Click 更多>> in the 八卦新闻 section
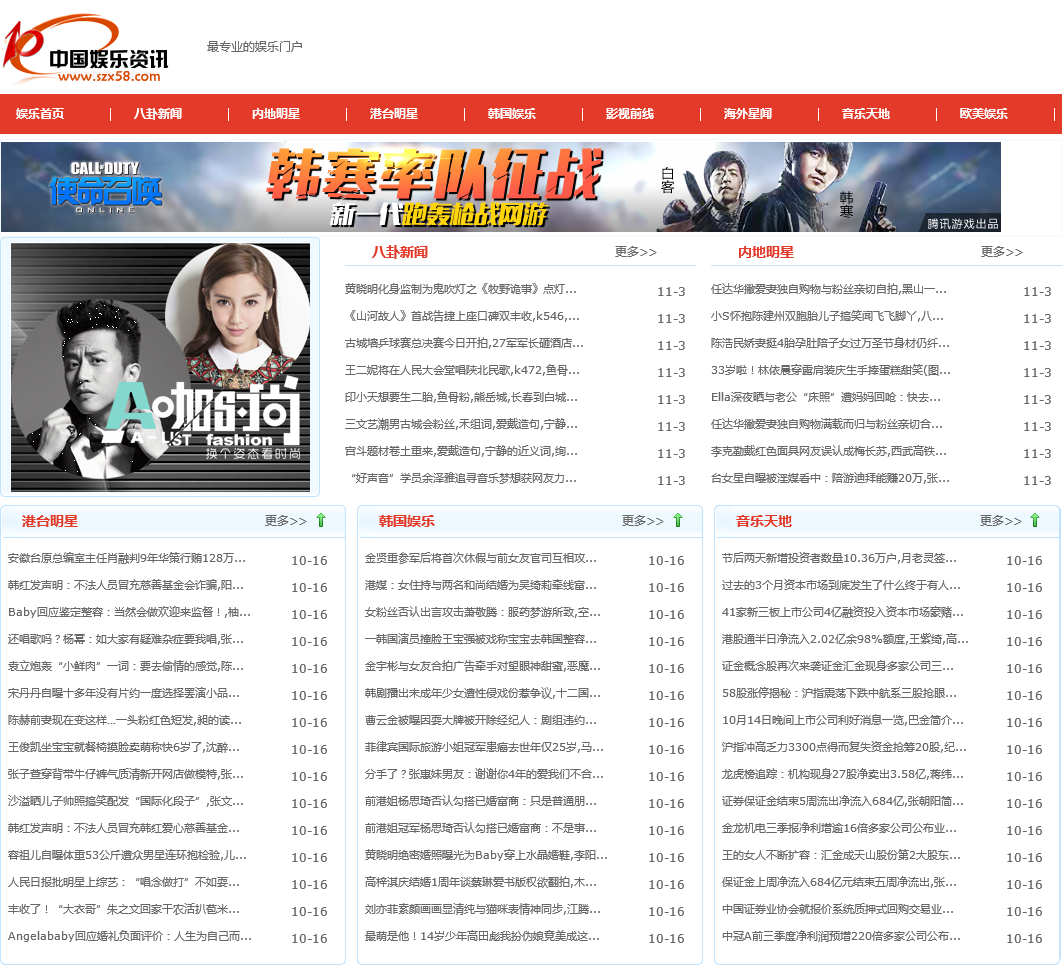This screenshot has height=965, width=1062. click(635, 252)
